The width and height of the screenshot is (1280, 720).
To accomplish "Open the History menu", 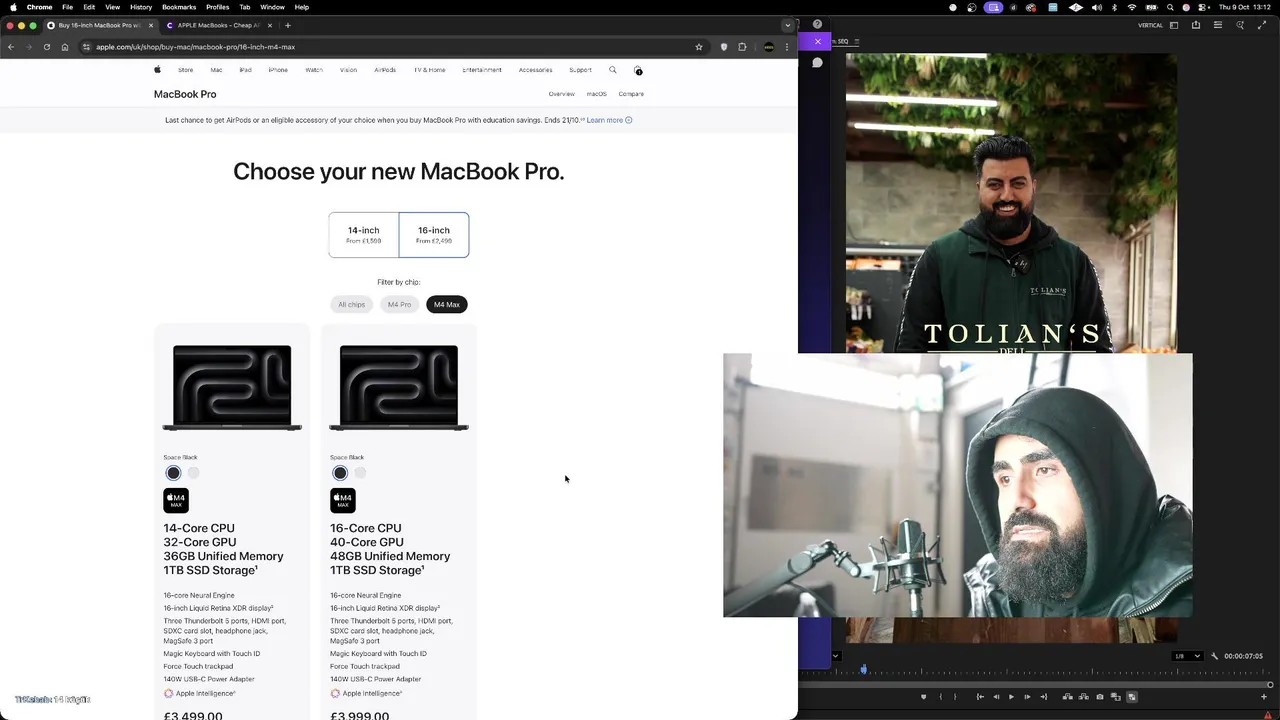I will pyautogui.click(x=141, y=7).
